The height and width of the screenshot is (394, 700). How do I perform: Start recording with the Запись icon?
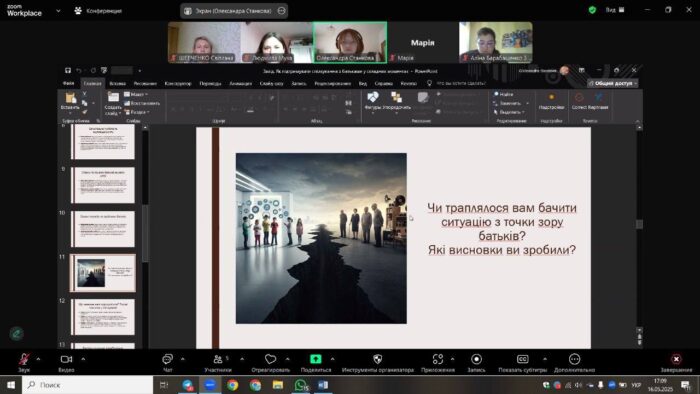coord(476,359)
